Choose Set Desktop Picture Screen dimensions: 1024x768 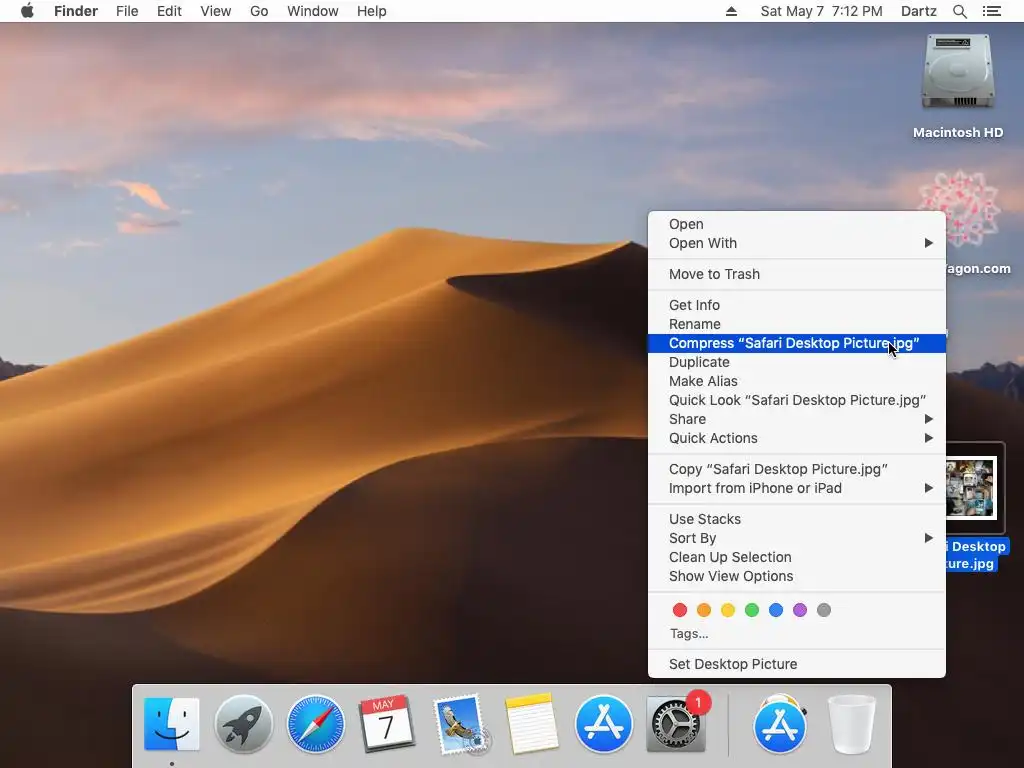click(796, 664)
